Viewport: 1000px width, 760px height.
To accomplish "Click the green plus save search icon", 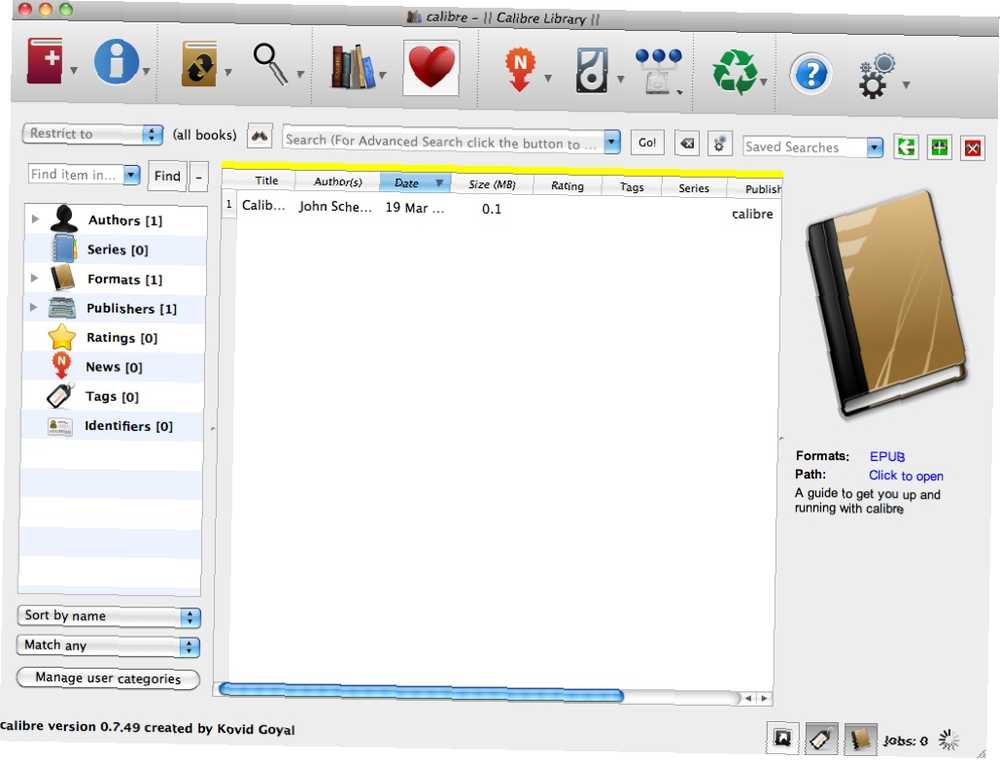I will click(939, 148).
